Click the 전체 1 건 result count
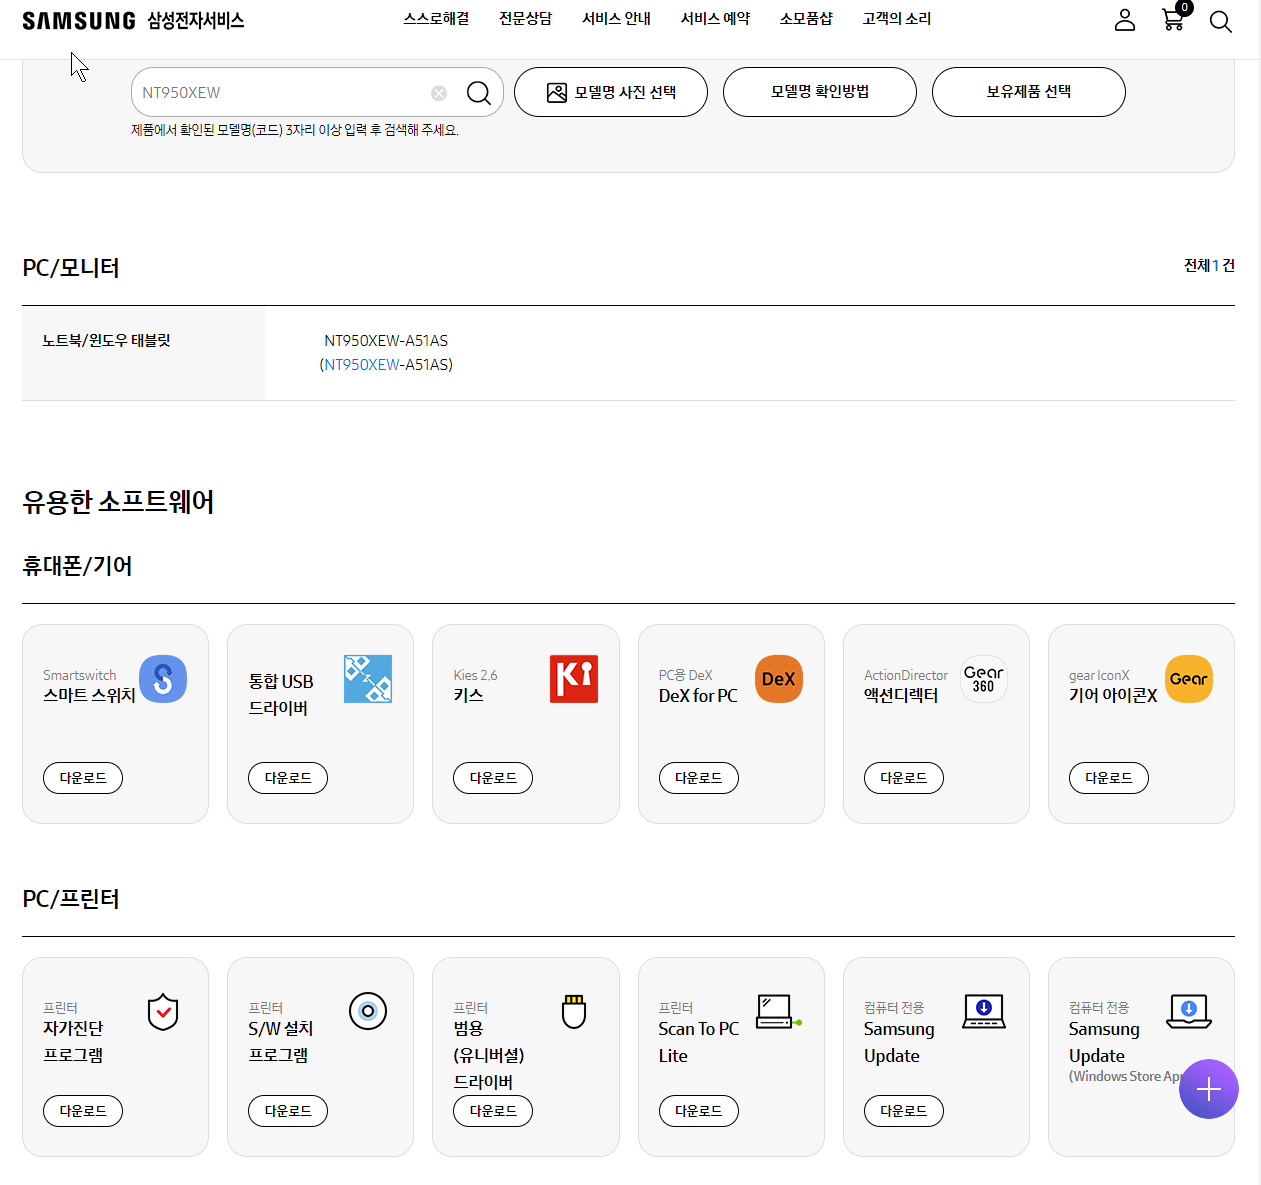This screenshot has width=1261, height=1185. (x=1209, y=266)
